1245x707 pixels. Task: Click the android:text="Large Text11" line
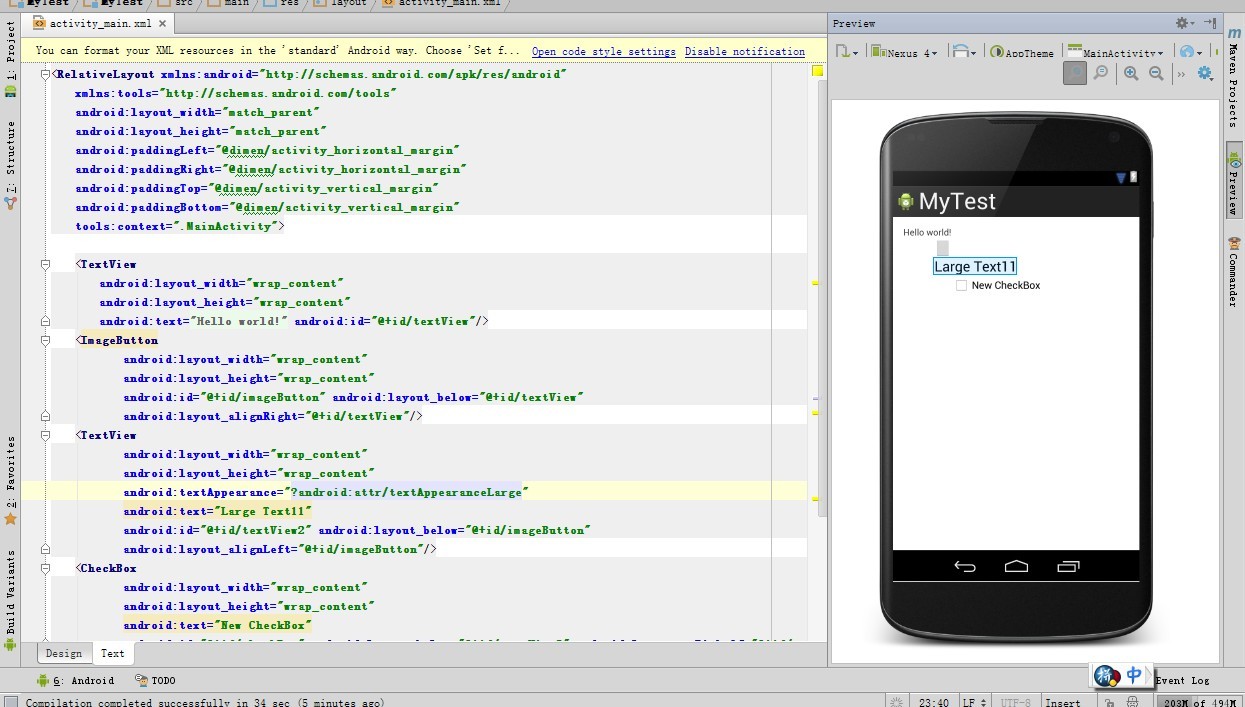click(x=218, y=511)
